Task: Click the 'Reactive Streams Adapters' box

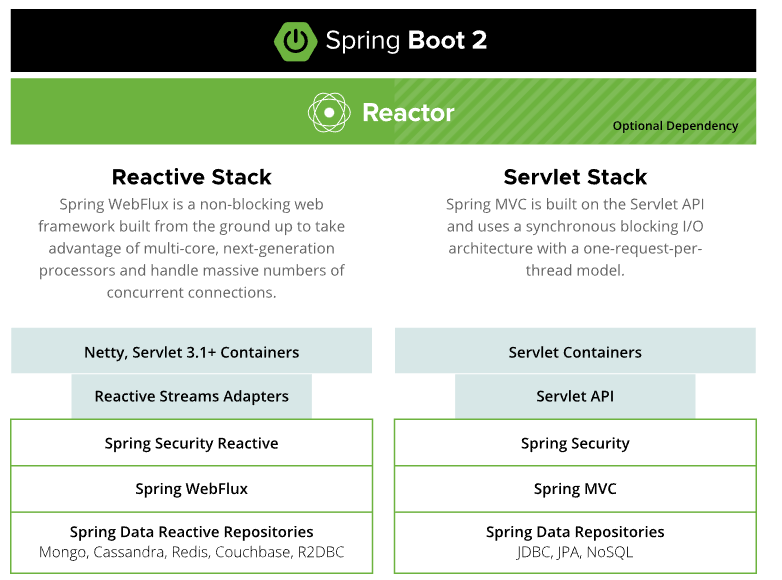Action: (192, 396)
